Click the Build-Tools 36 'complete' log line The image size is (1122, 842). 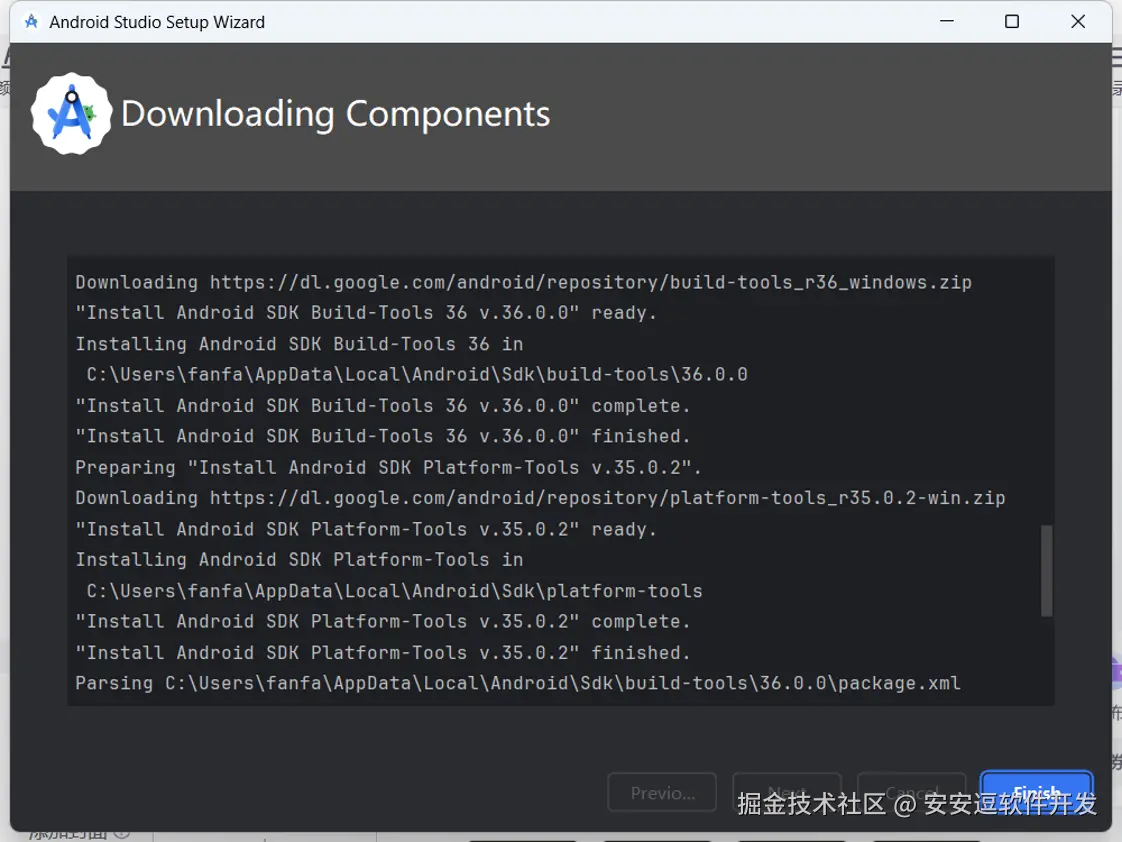click(x=383, y=406)
